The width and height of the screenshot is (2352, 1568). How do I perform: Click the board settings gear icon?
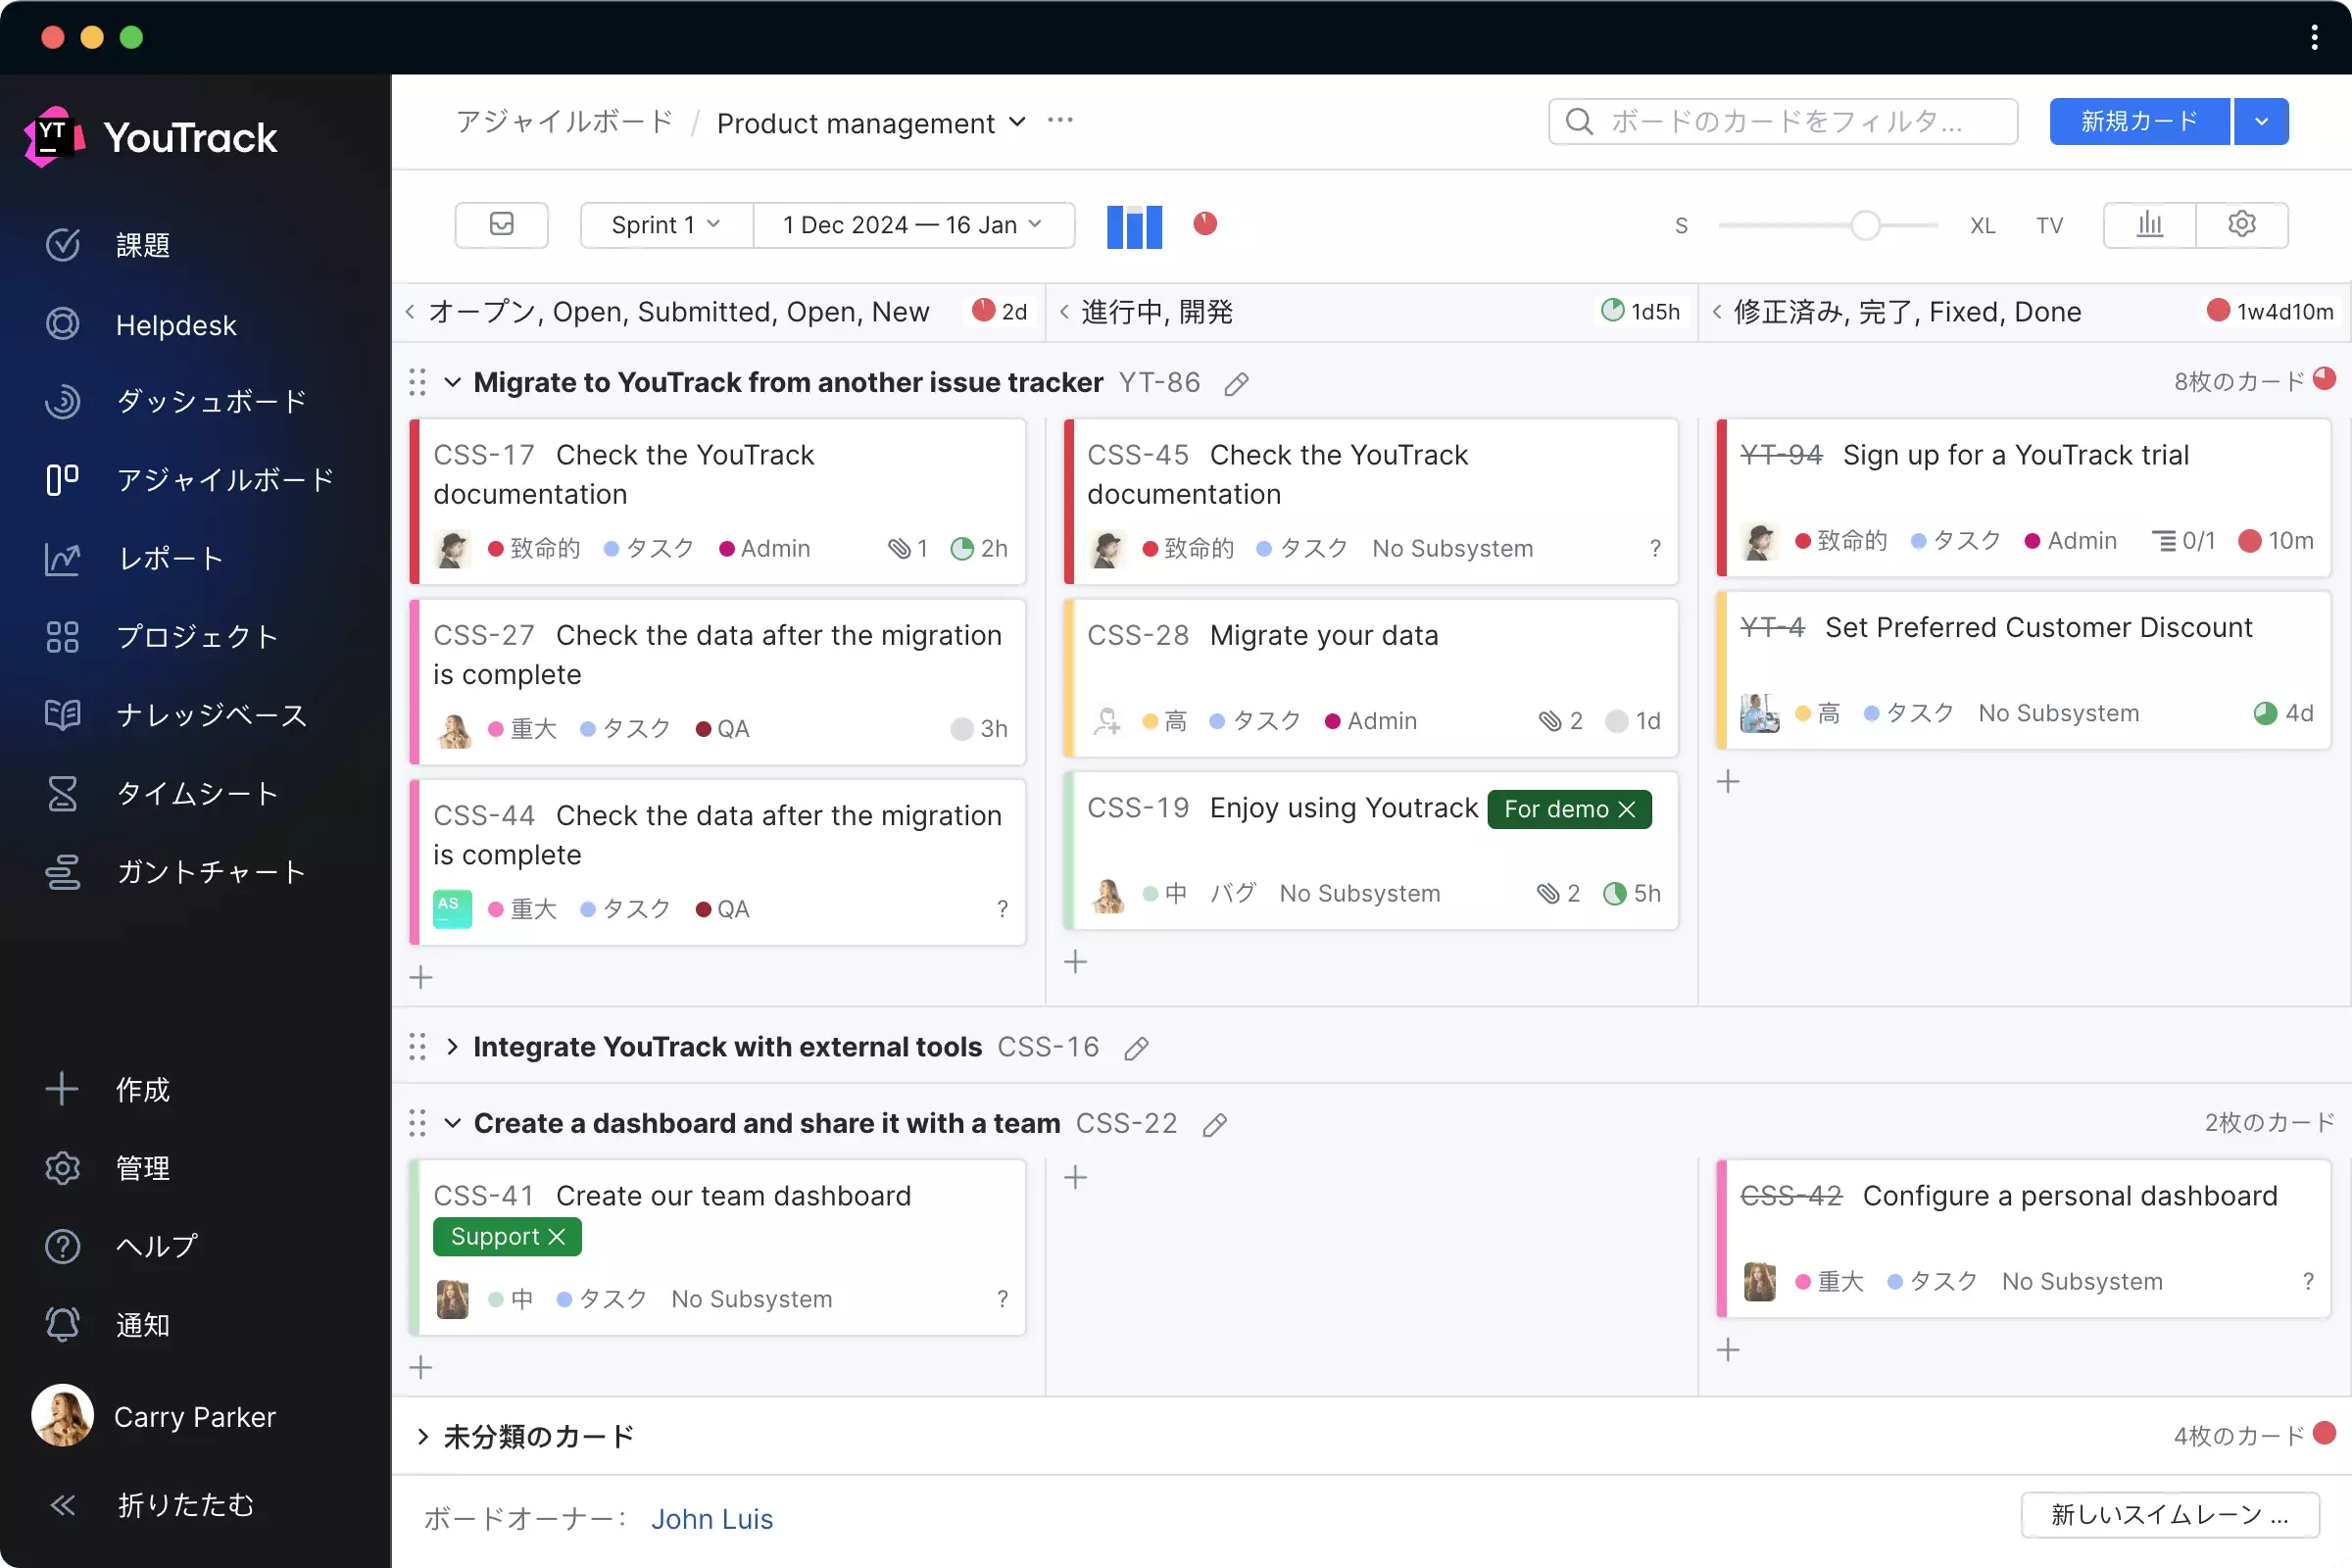2241,224
